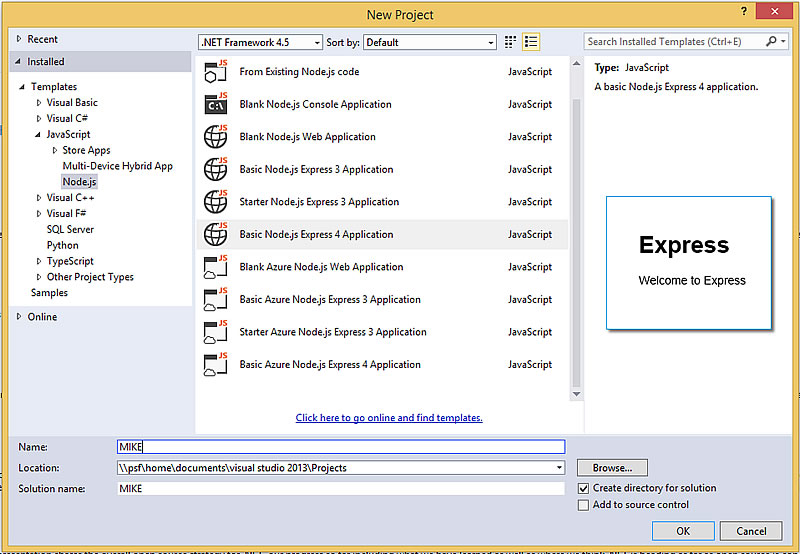800x554 pixels.
Task: Select Blank Node.js Console Application text
Action: pyautogui.click(x=316, y=104)
